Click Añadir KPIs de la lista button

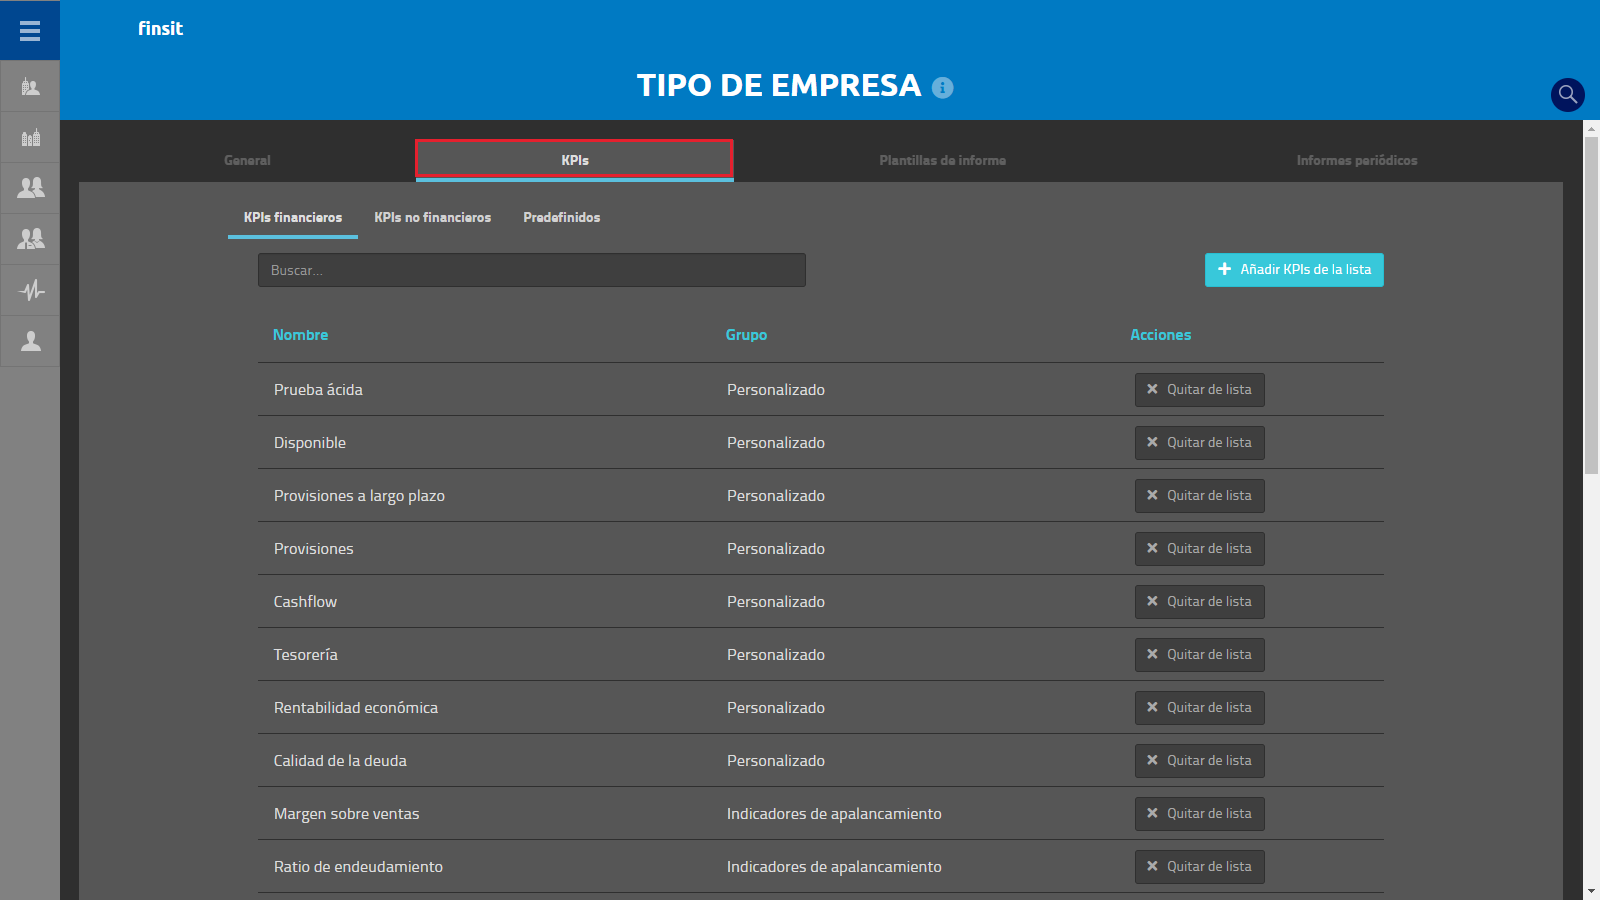pyautogui.click(x=1294, y=270)
